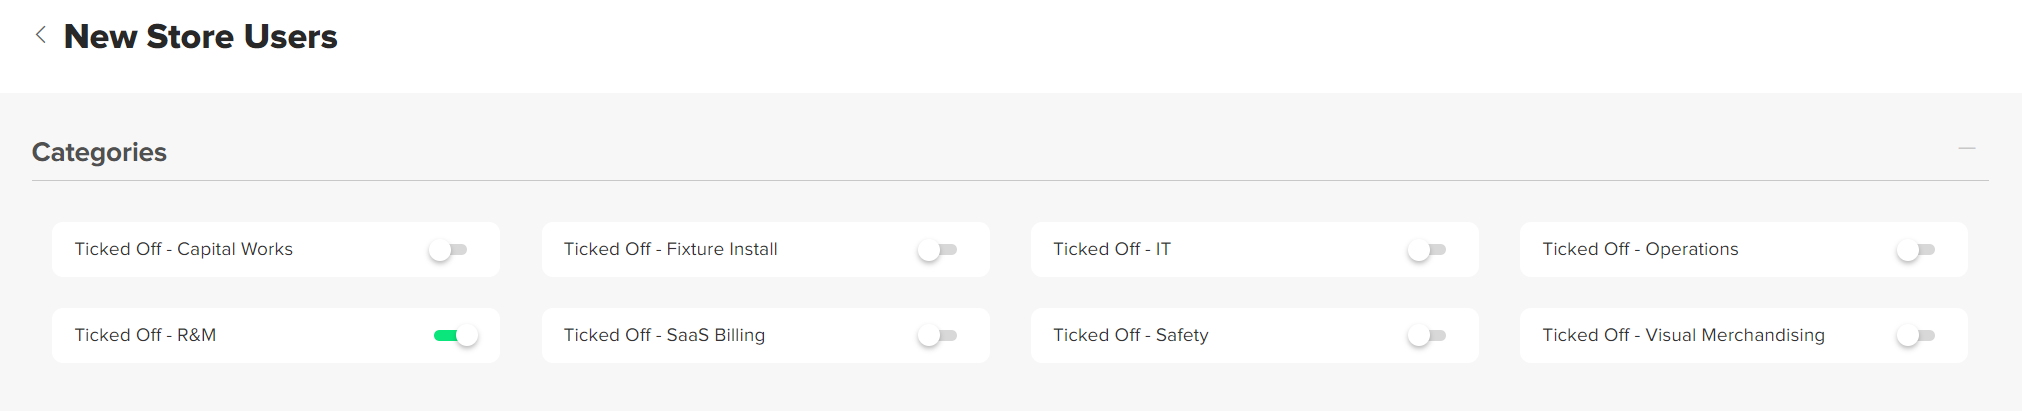Select the "Ticked Off - Safety" label text
Image resolution: width=2022 pixels, height=411 pixels.
pyautogui.click(x=1130, y=335)
